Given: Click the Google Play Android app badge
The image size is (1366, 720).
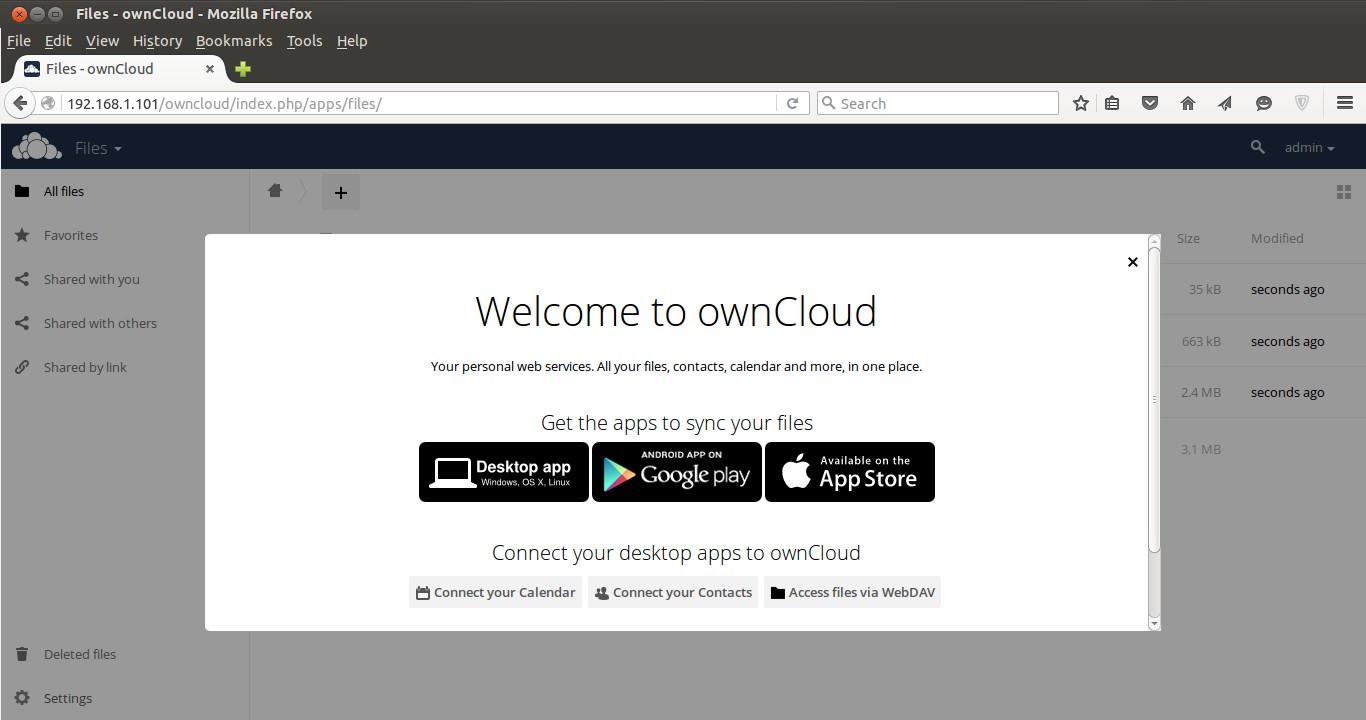Looking at the screenshot, I should click(677, 472).
